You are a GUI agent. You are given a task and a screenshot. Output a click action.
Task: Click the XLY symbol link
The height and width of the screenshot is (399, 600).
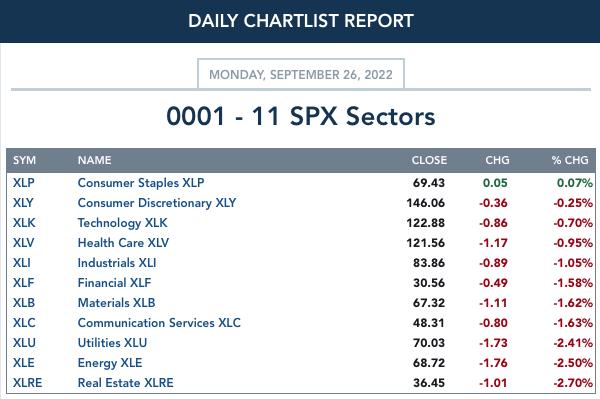23,203
